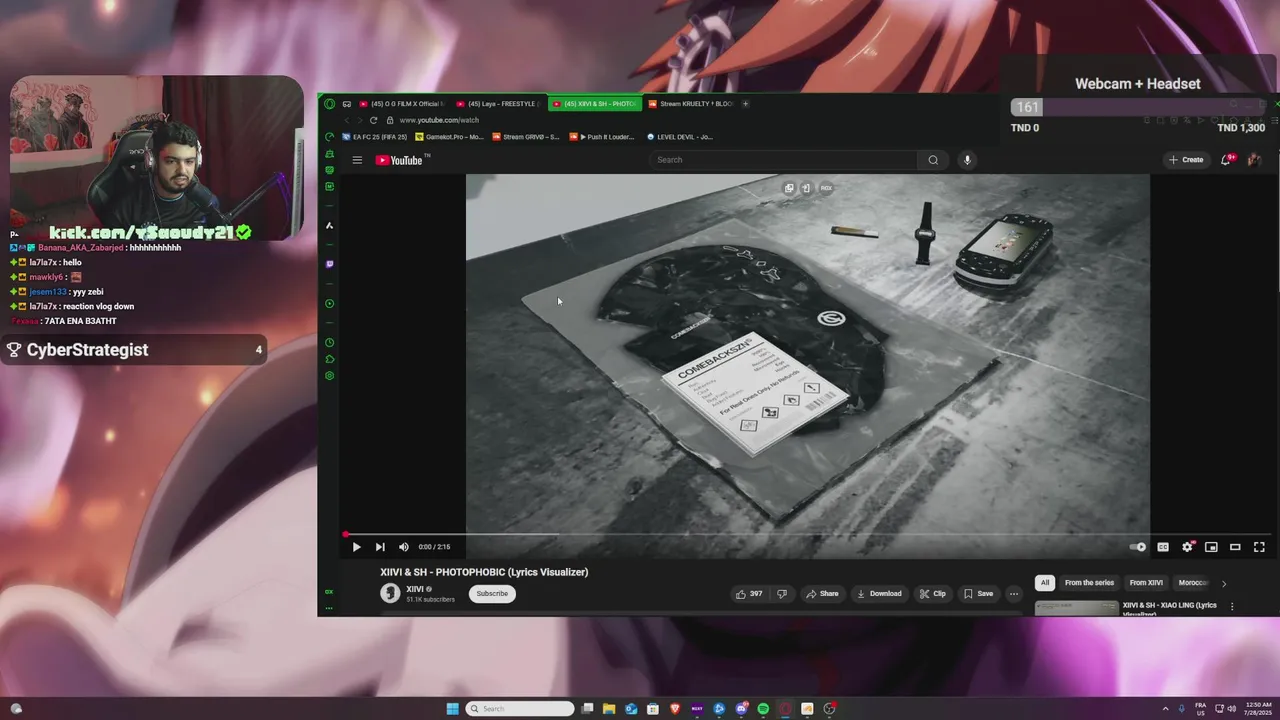The image size is (1280, 720).
Task: Mute the YouTube player volume
Action: tap(404, 547)
